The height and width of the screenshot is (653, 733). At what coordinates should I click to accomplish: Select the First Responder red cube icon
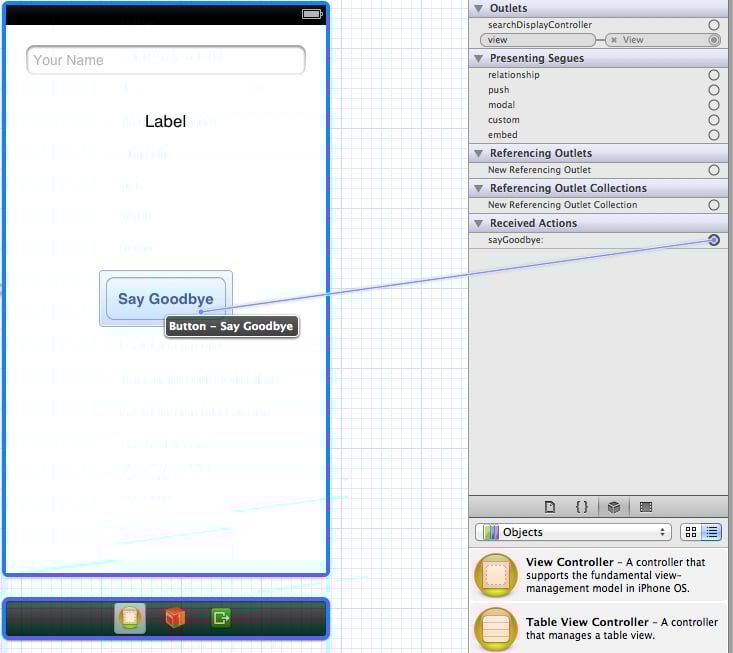point(175,618)
